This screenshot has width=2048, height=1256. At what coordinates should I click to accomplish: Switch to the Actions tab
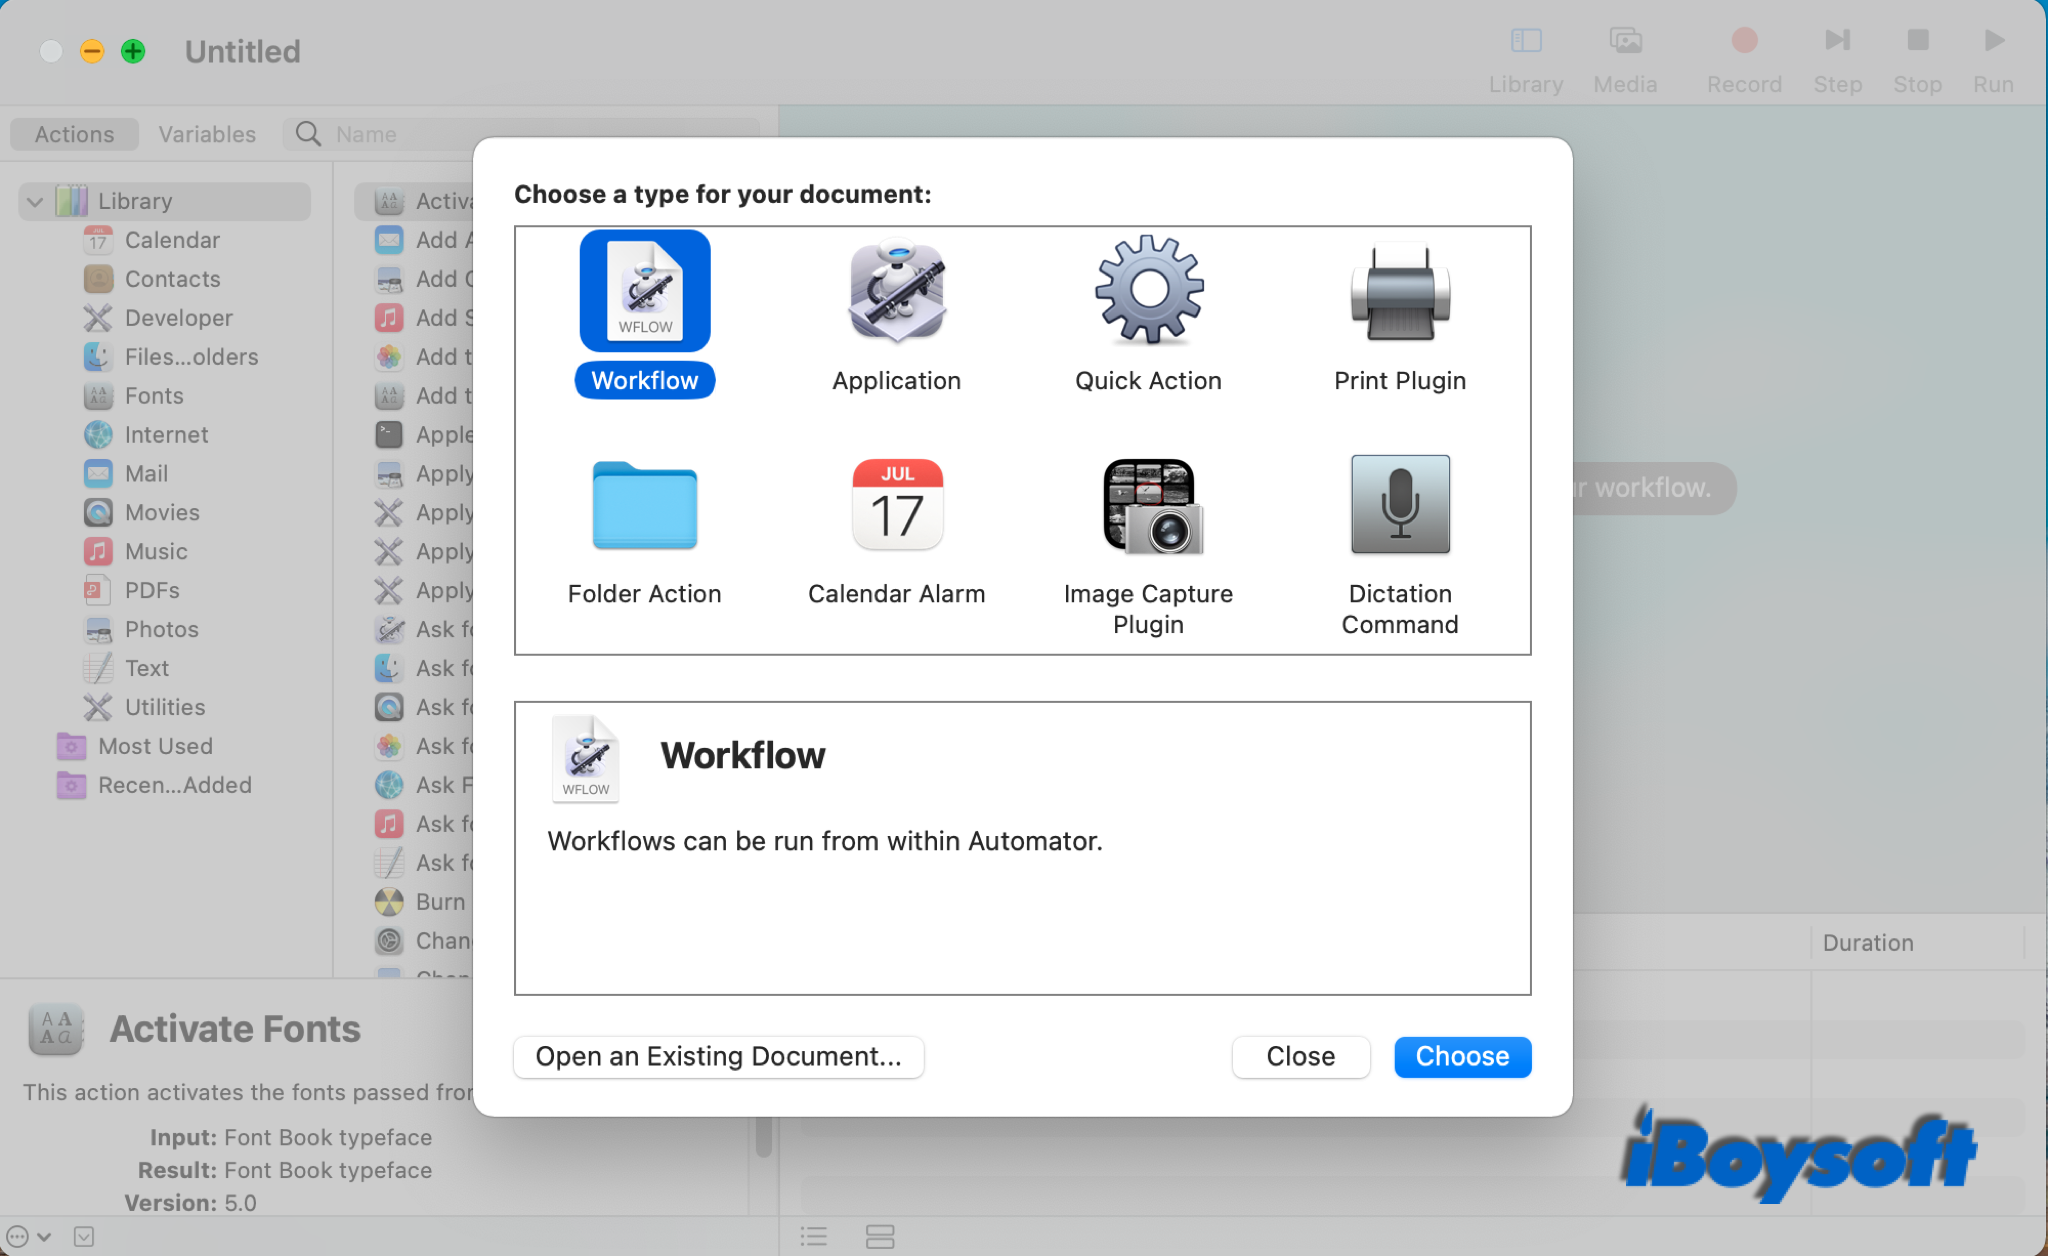pos(73,133)
